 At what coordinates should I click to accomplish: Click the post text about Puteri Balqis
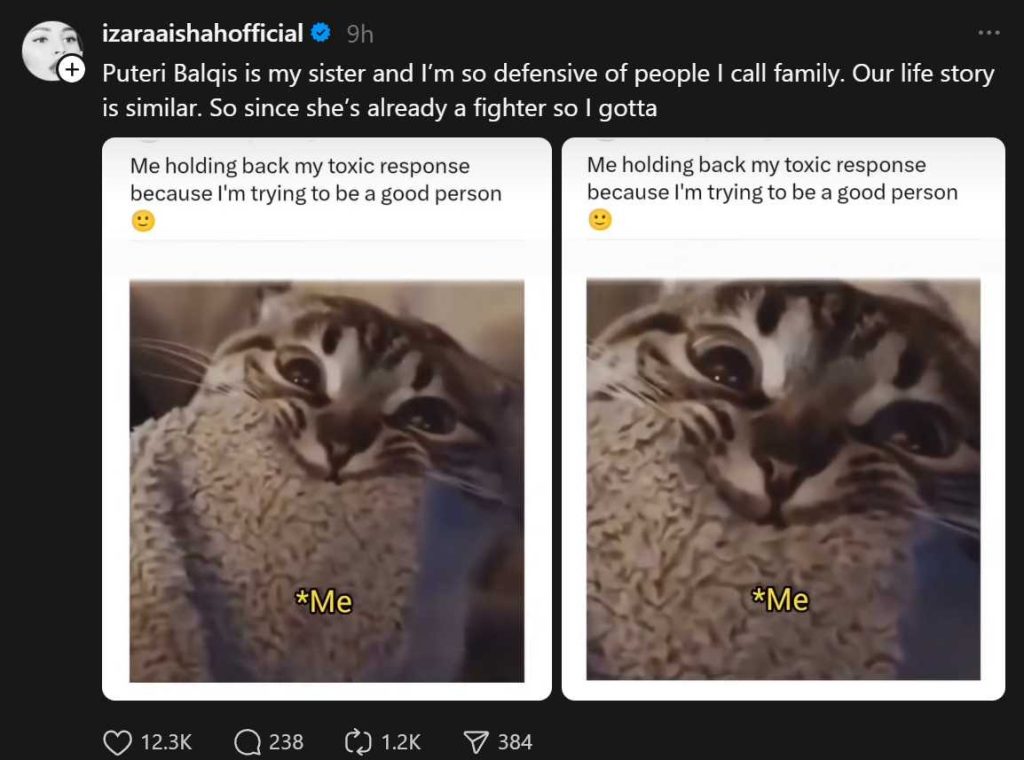(548, 91)
